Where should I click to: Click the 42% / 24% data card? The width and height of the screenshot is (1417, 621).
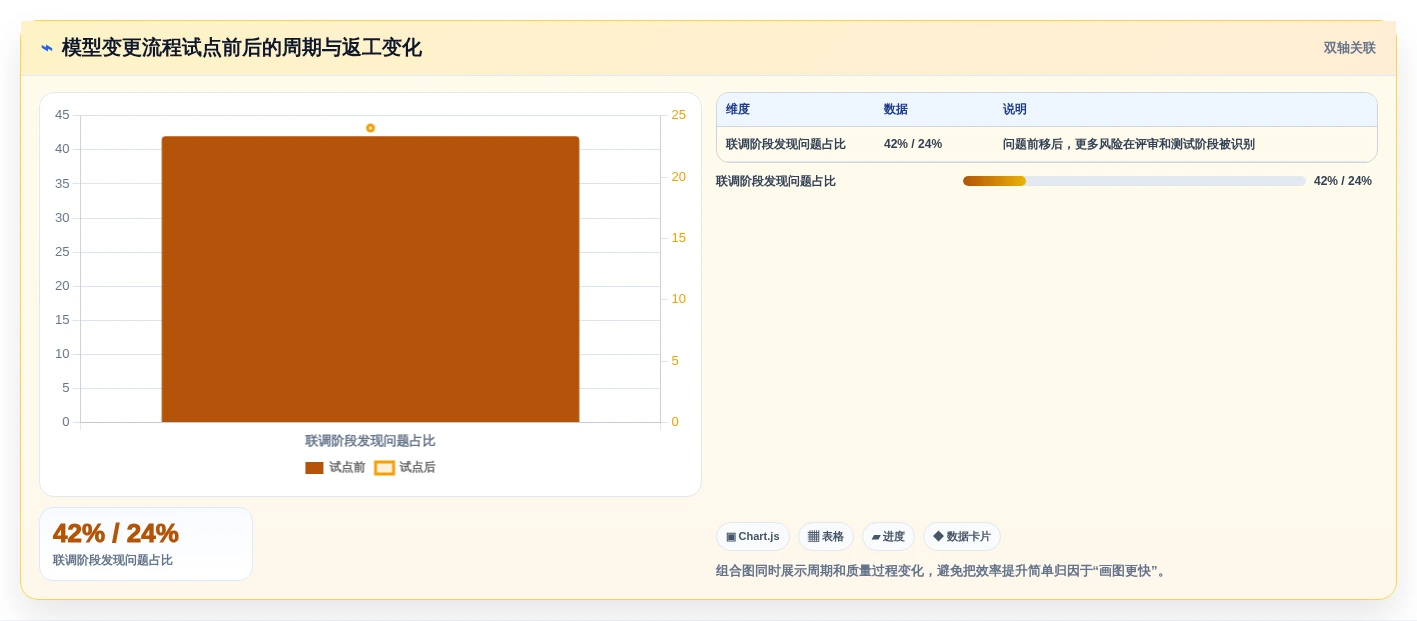(x=146, y=544)
